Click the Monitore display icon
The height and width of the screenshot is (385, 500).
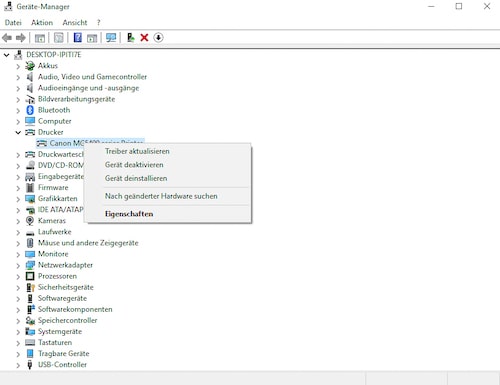[30, 254]
